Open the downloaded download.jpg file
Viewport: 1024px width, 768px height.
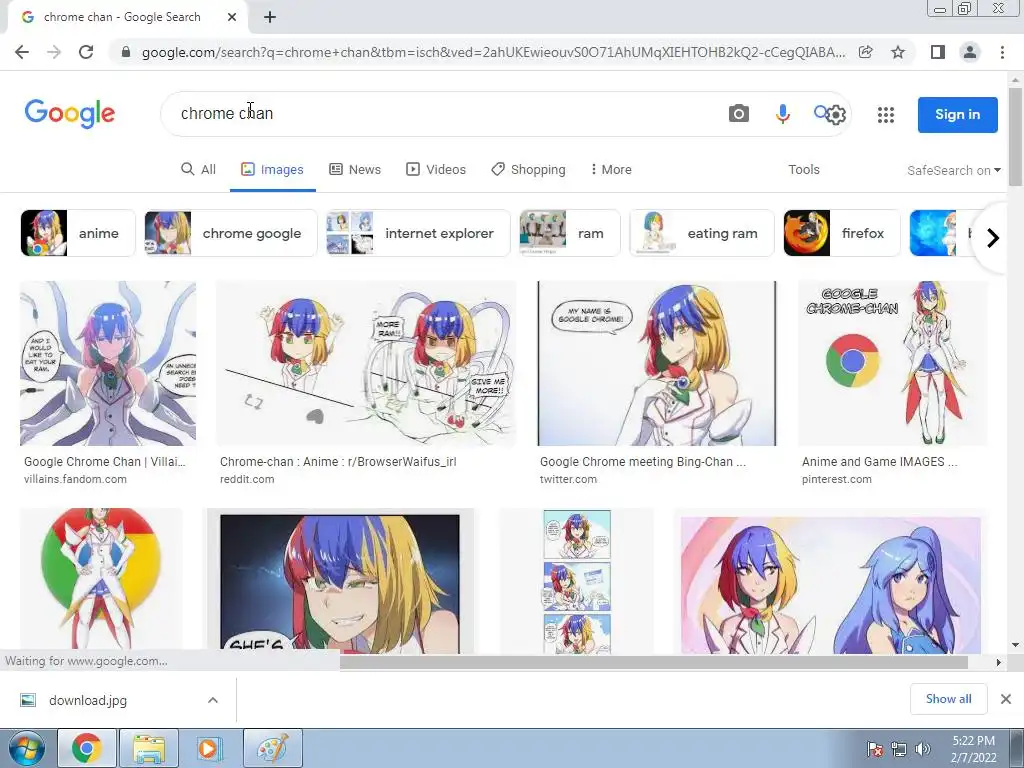point(88,701)
